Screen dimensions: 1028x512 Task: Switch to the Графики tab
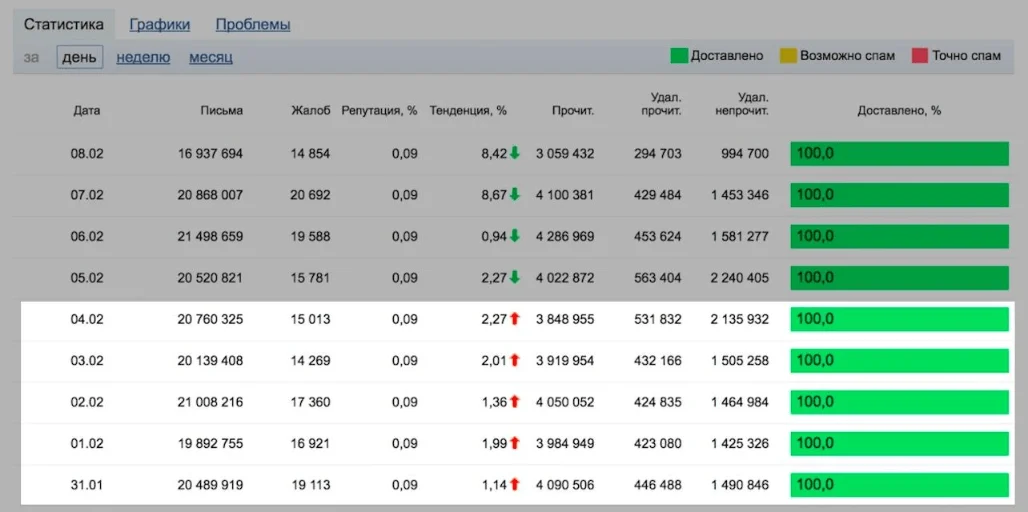pos(160,24)
